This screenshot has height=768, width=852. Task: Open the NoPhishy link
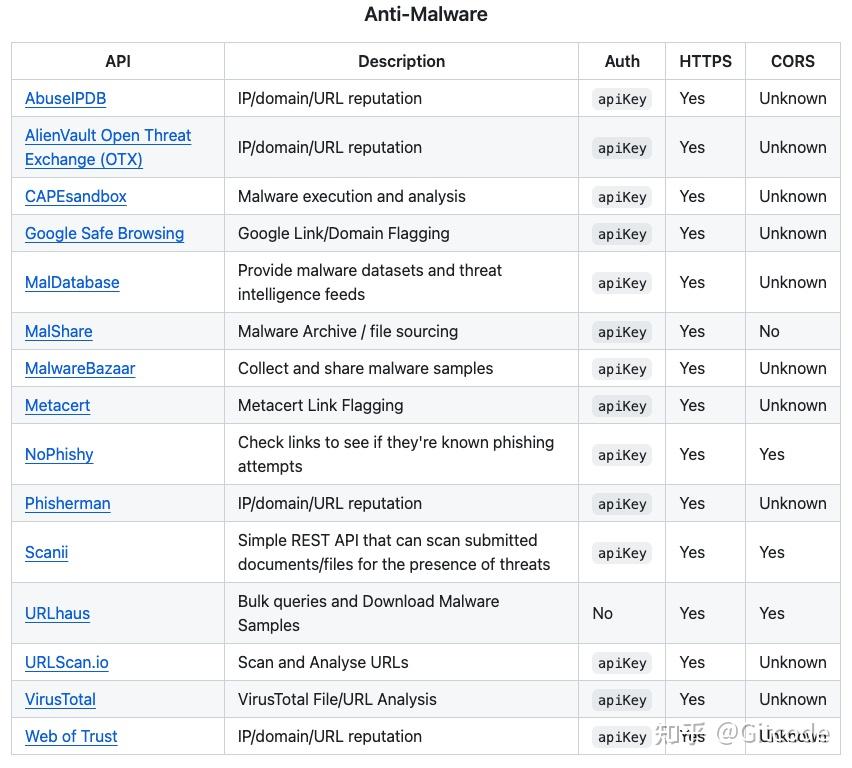tap(59, 455)
